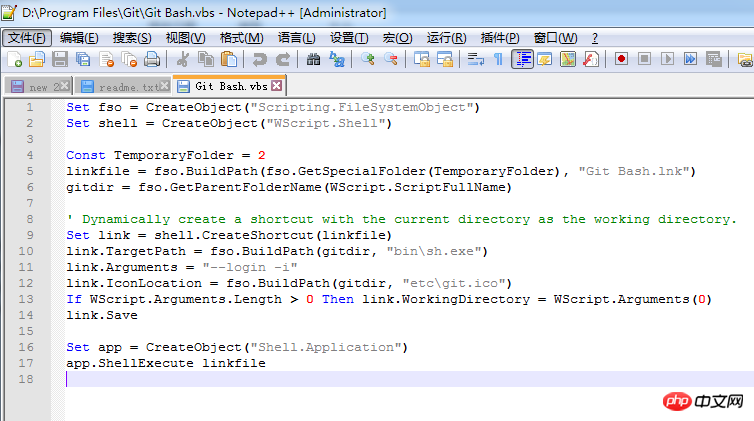Open the ? help menu
The image size is (754, 421).
click(595, 38)
